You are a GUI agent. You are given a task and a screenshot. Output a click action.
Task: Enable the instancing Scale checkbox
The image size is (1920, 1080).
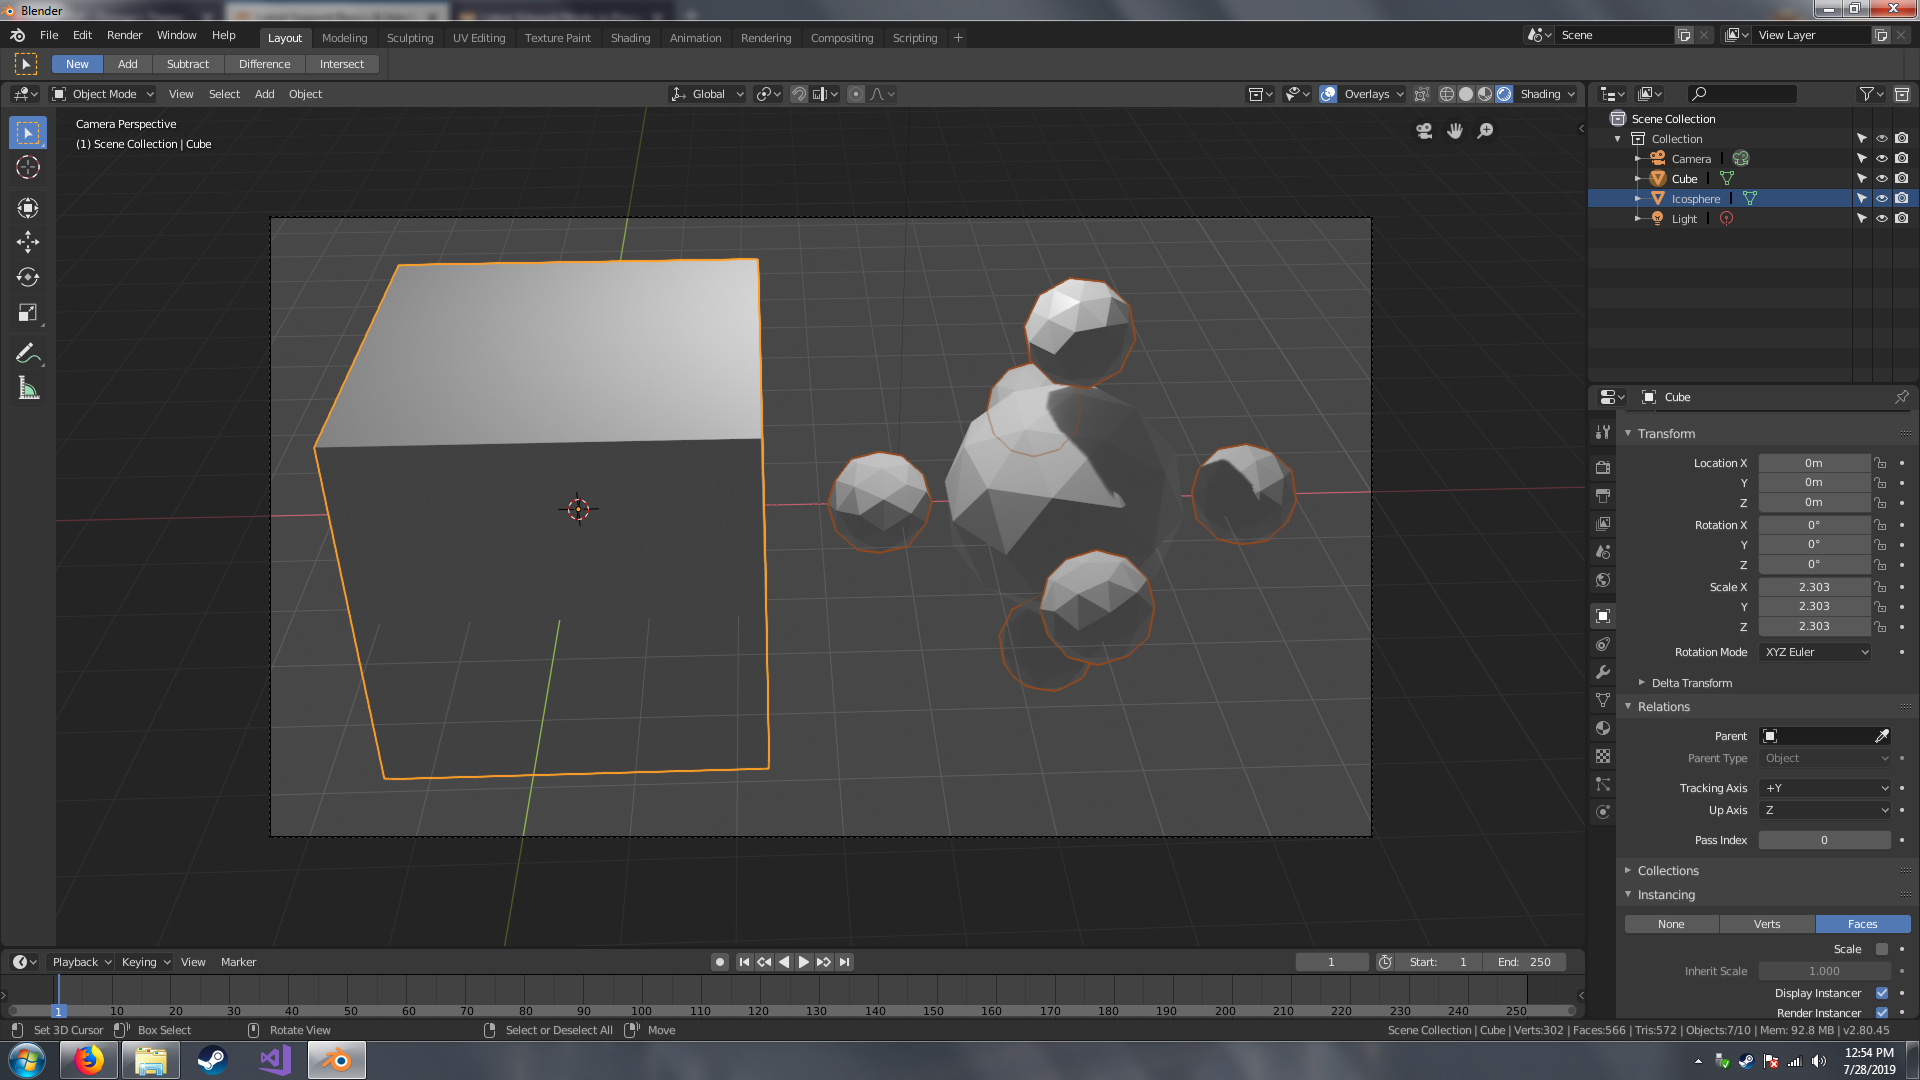click(1882, 949)
